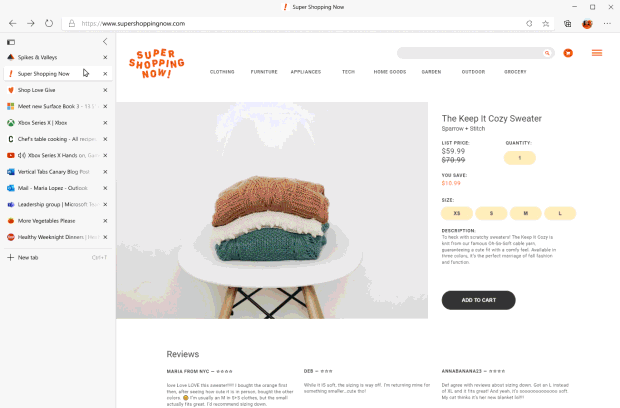Select size M option
Viewport: 620px width, 408px height.
pos(525,213)
